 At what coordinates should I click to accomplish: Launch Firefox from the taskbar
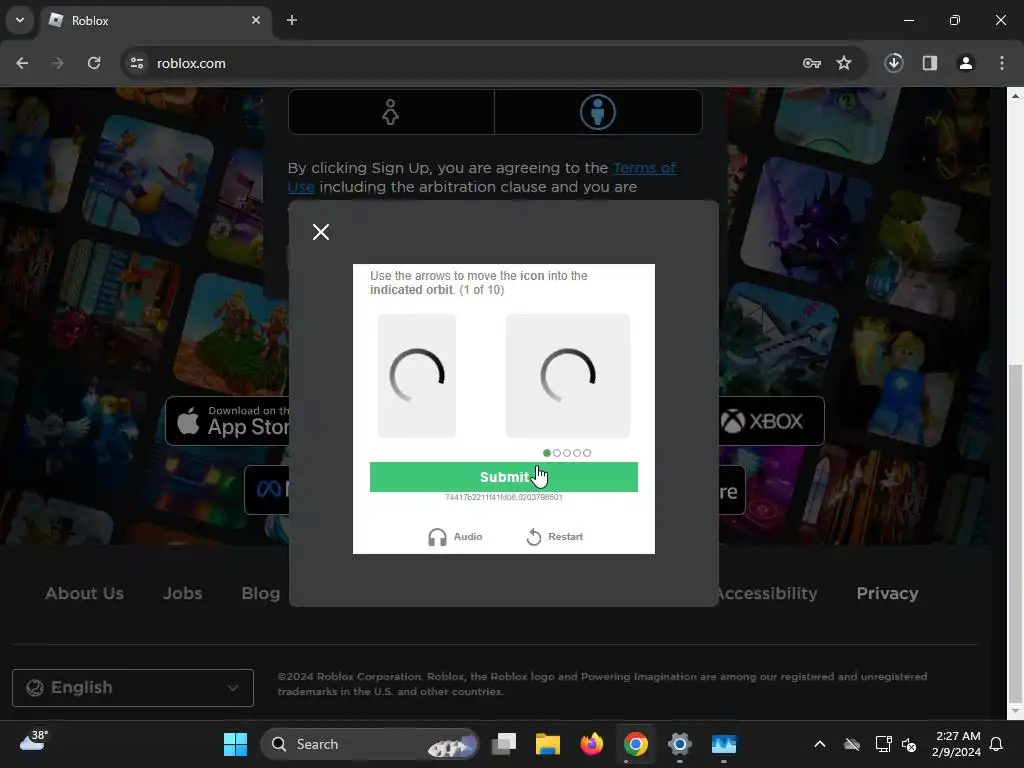[592, 744]
